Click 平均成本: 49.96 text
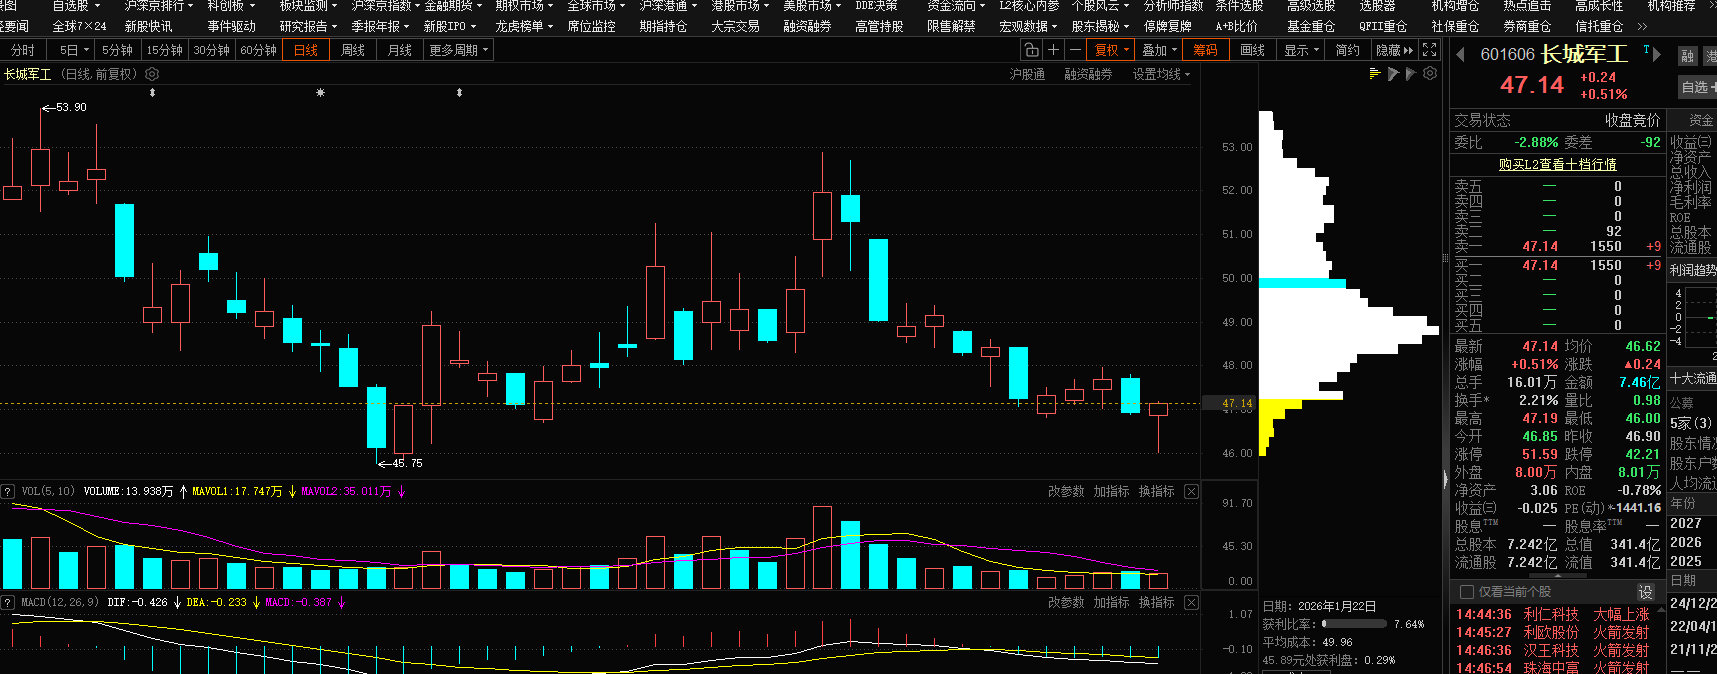The height and width of the screenshot is (674, 1717). 1307,642
